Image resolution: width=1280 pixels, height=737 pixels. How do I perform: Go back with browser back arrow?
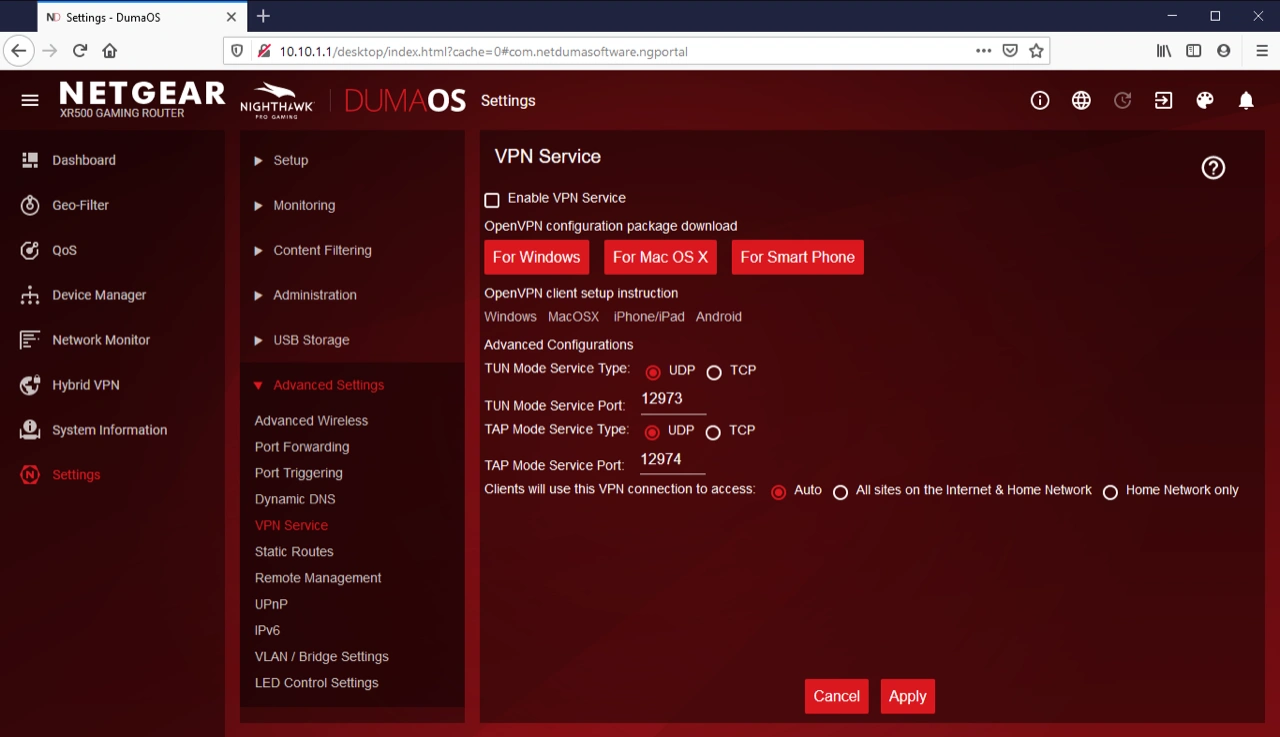(x=19, y=50)
